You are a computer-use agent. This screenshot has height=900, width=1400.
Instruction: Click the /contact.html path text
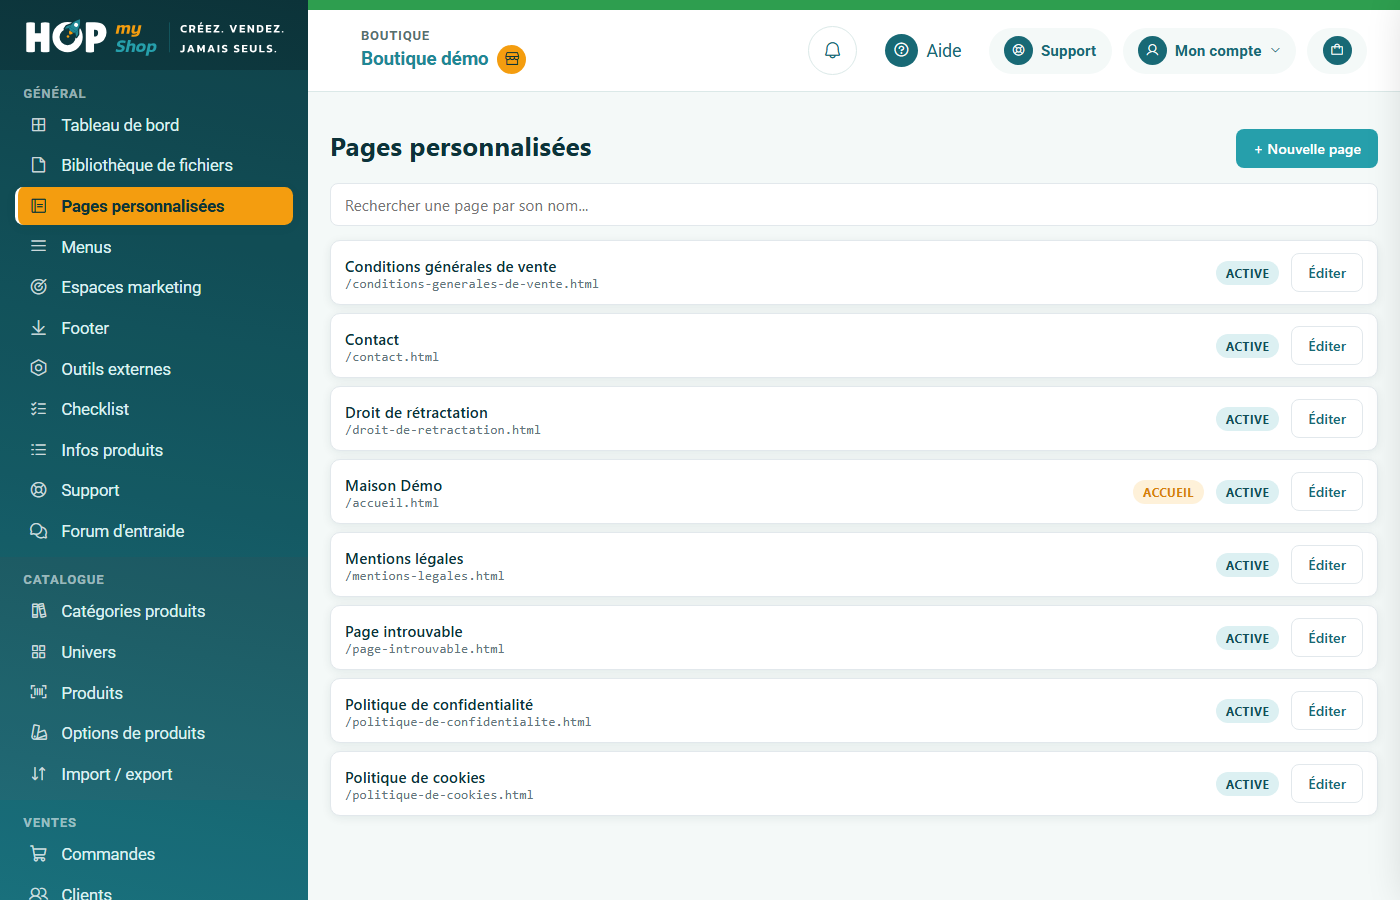pyautogui.click(x=392, y=357)
